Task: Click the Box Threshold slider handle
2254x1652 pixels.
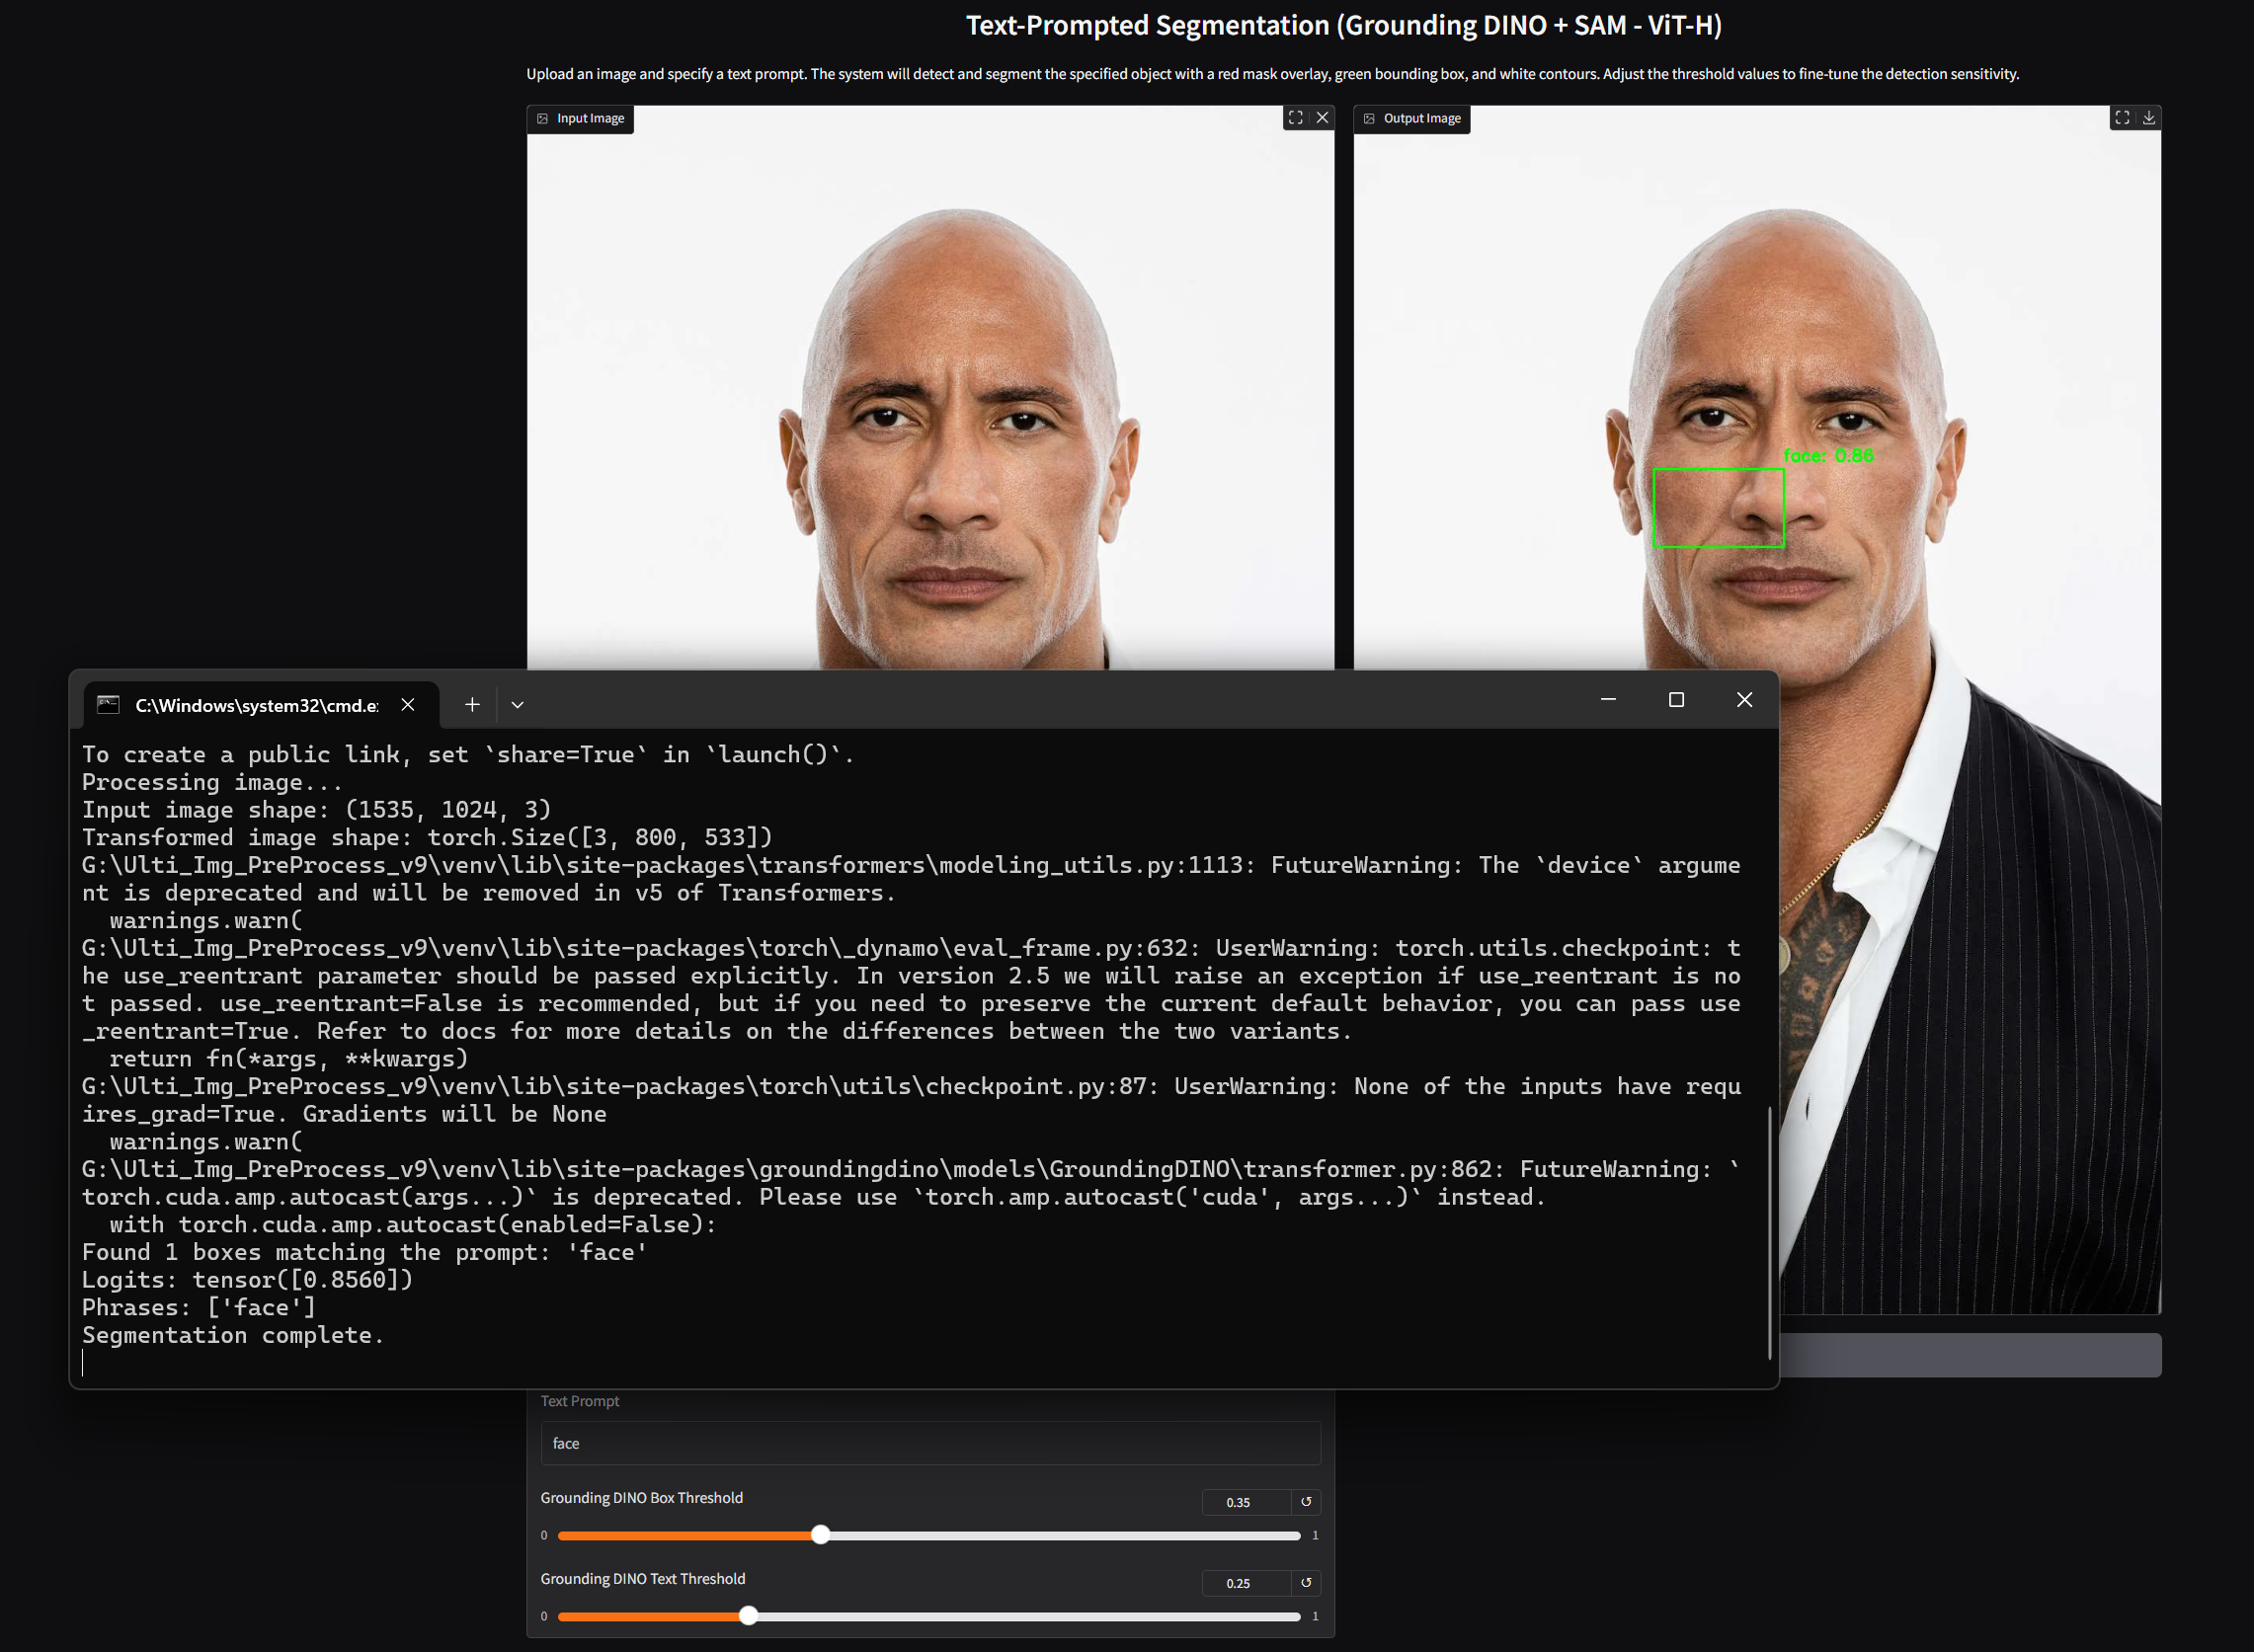Action: point(821,1535)
